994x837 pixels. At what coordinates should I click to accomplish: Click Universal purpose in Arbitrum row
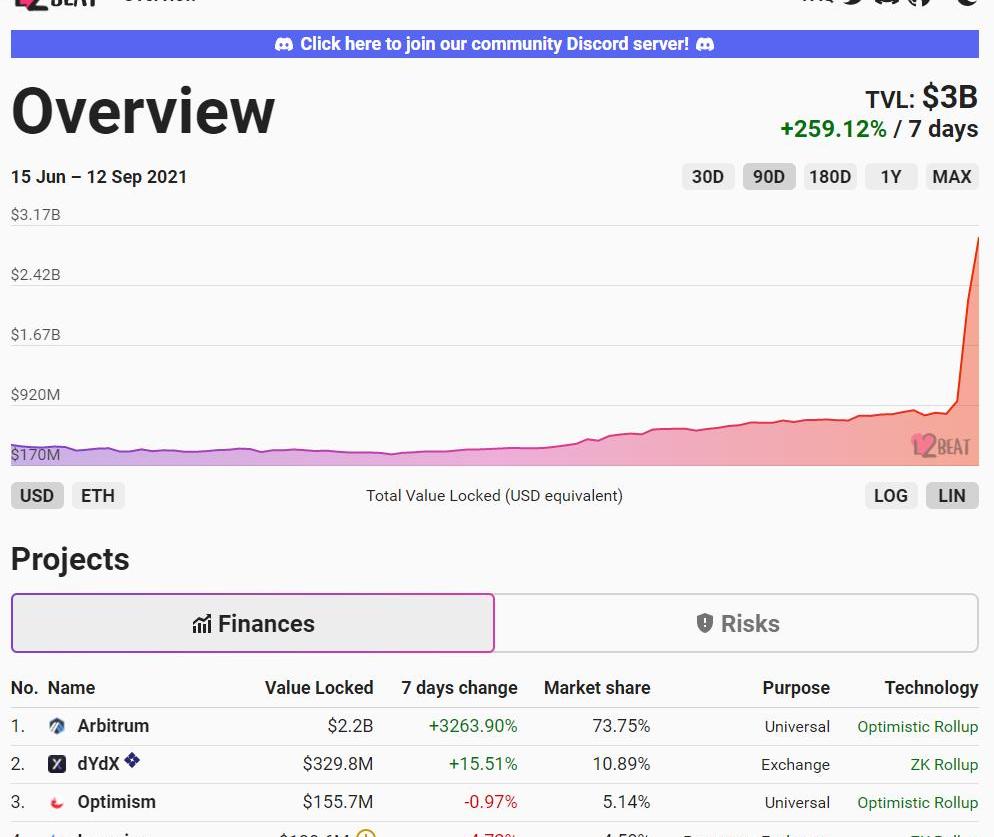[x=797, y=727]
